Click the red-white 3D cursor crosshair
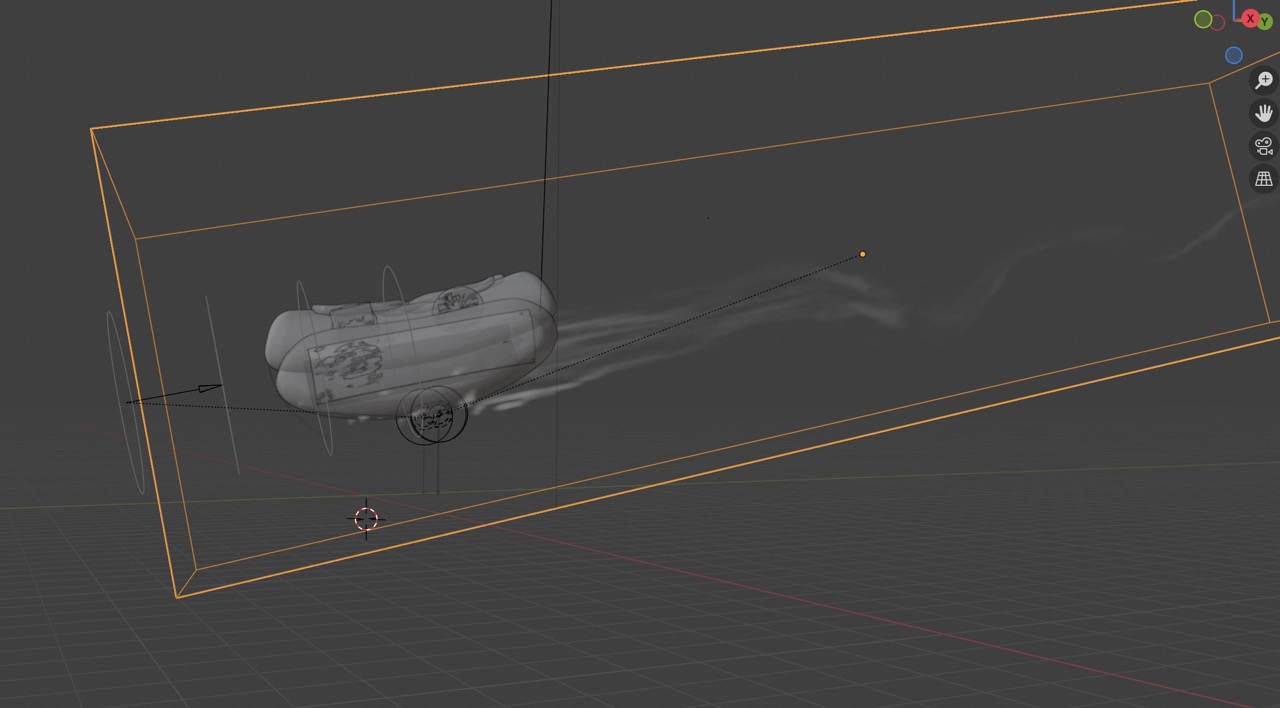This screenshot has width=1280, height=708. [366, 518]
